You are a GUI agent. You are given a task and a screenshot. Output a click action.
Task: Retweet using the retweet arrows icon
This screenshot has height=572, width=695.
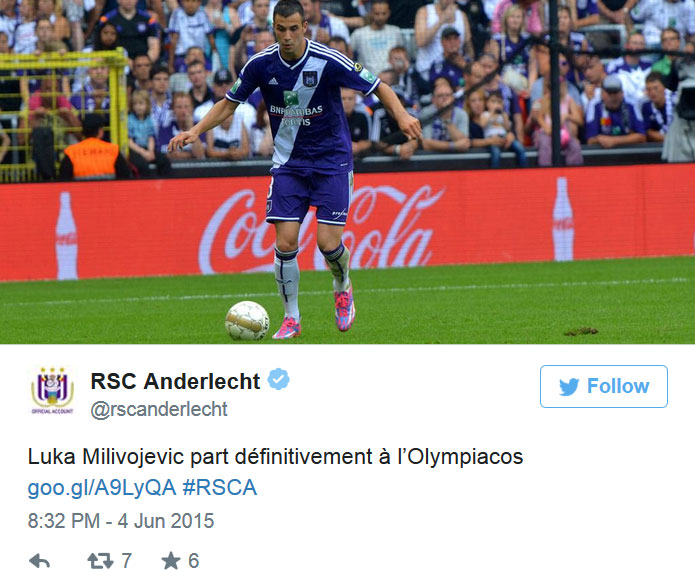(x=100, y=561)
